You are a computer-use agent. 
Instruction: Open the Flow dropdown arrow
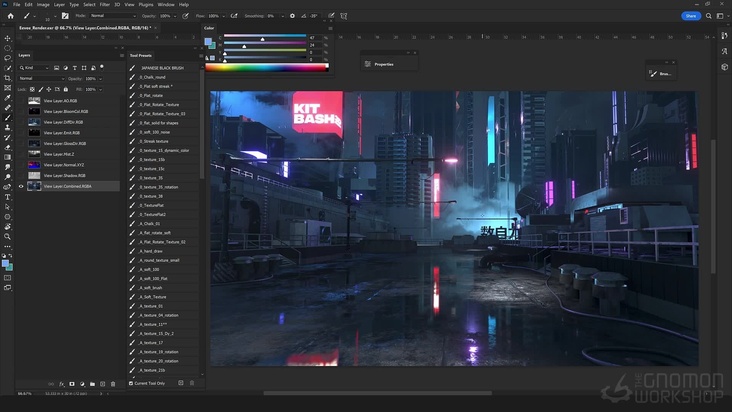[223, 16]
